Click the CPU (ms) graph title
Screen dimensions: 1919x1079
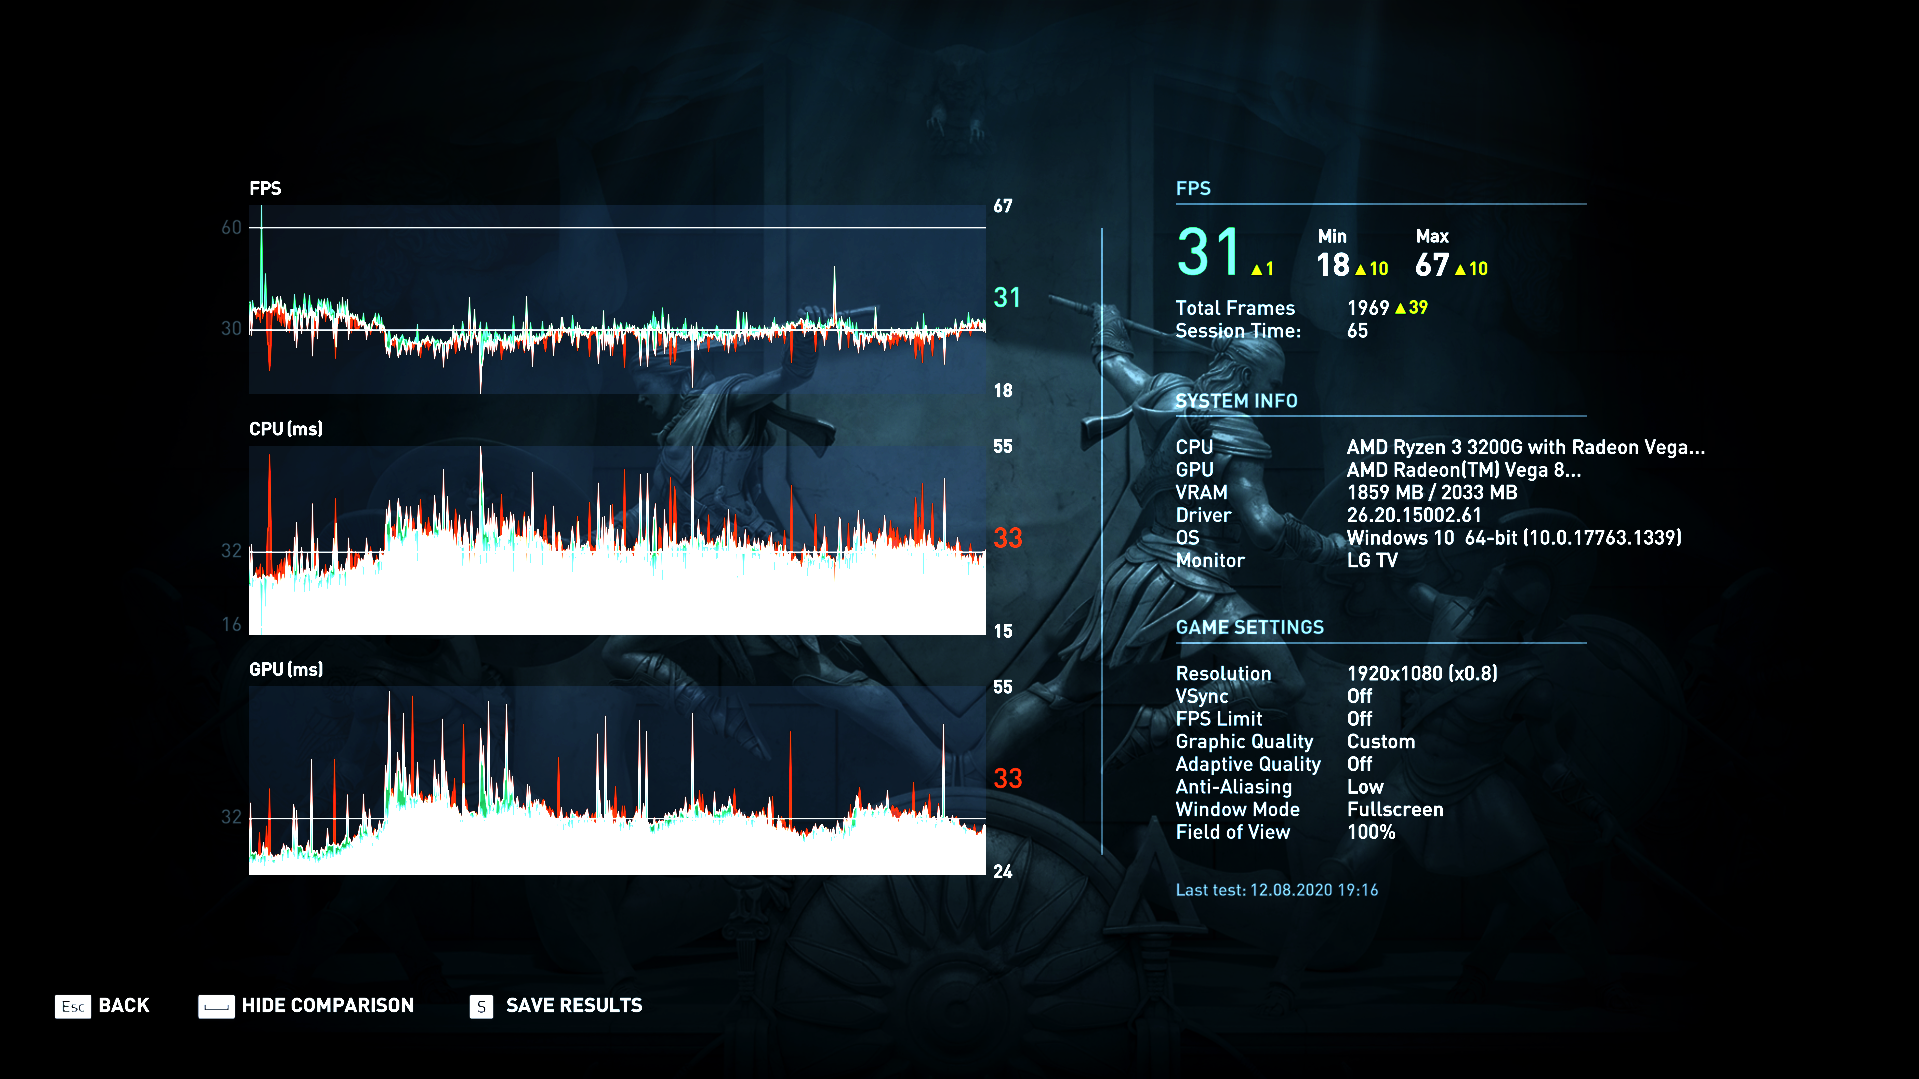click(x=286, y=429)
